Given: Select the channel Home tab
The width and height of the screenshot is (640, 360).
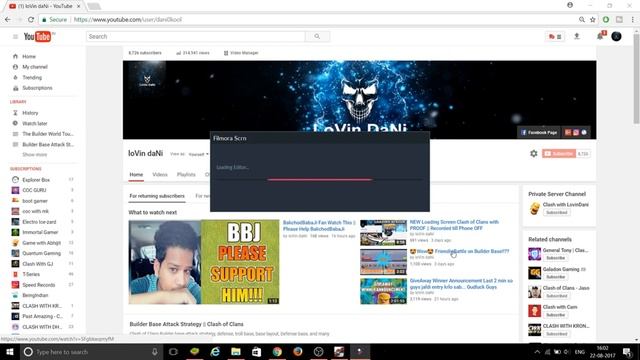Looking at the screenshot, I should [x=136, y=175].
